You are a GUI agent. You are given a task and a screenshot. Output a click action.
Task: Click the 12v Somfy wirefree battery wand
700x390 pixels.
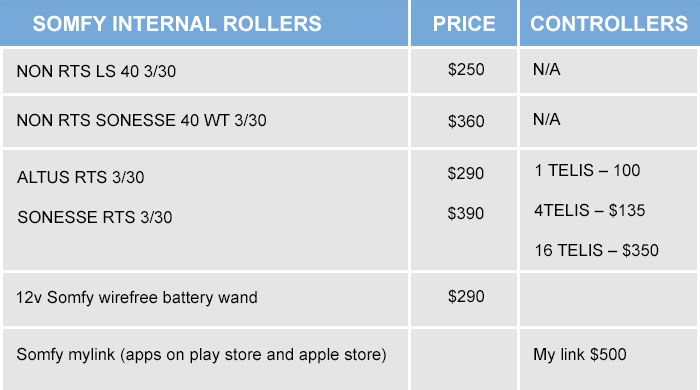(x=137, y=298)
